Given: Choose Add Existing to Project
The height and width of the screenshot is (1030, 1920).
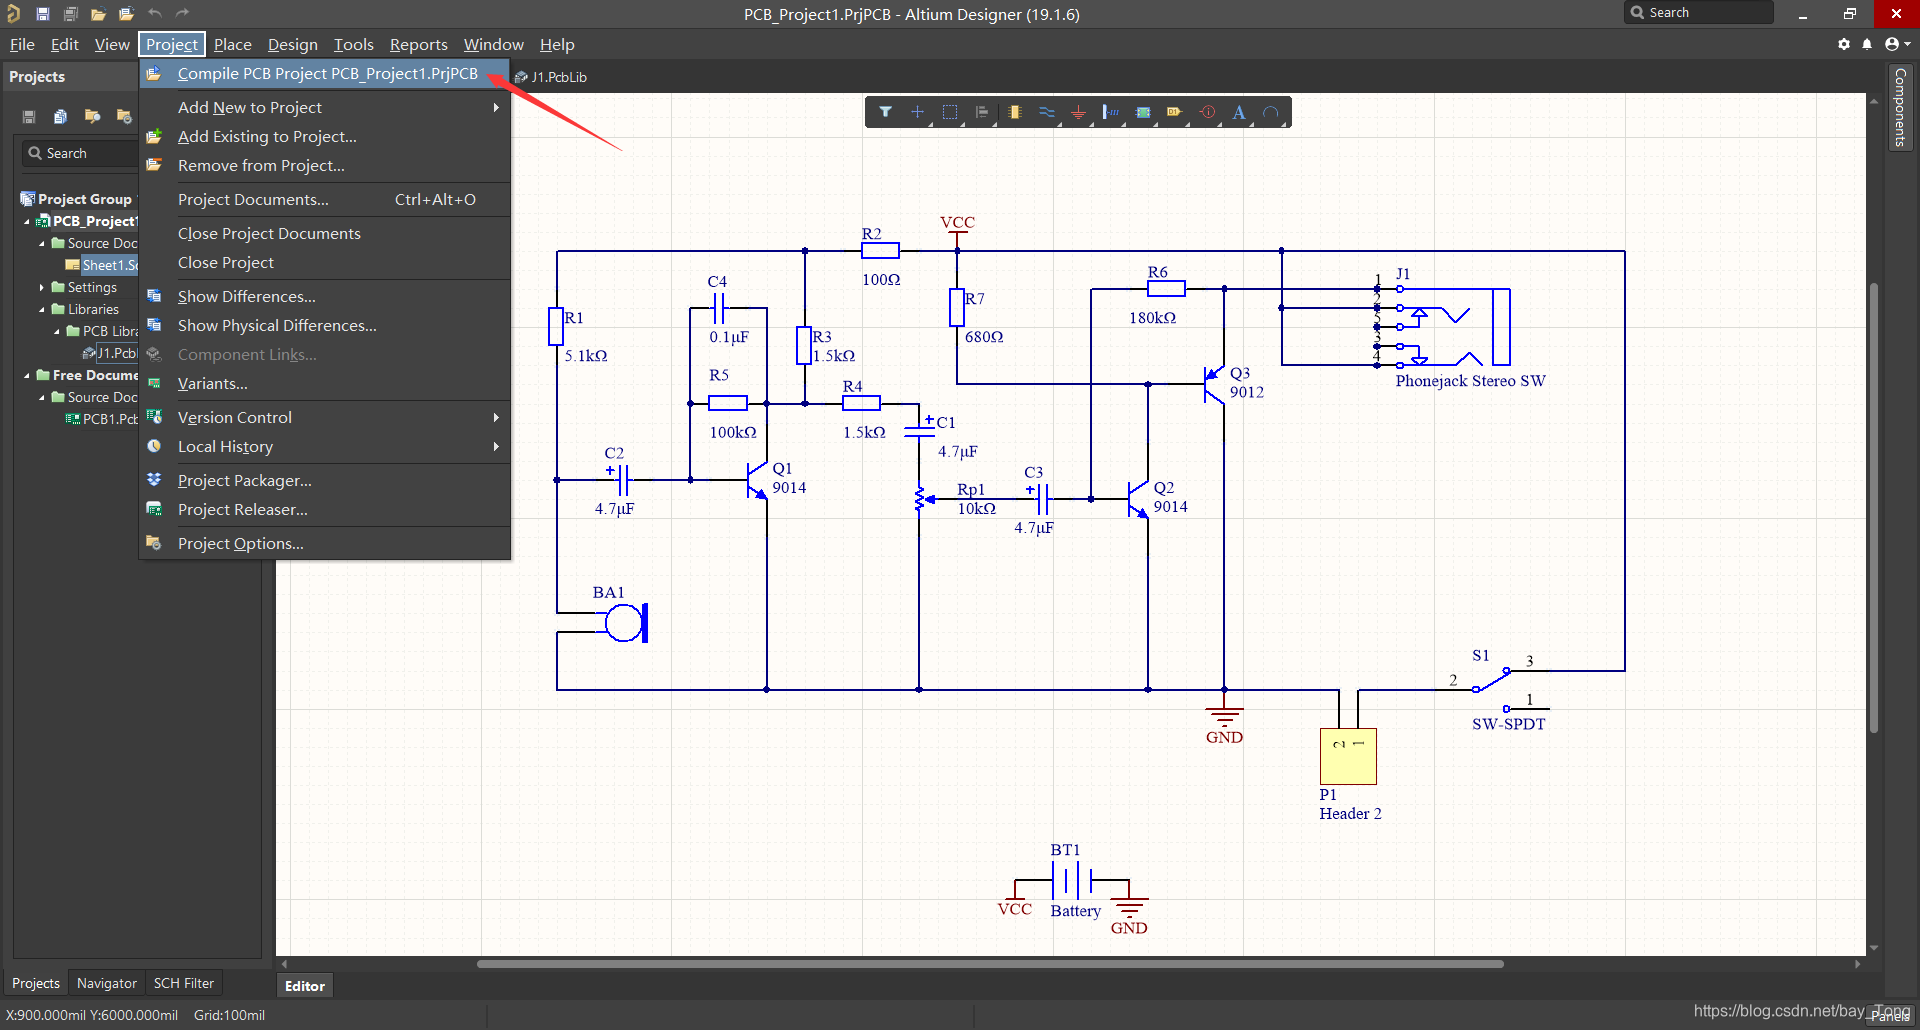Looking at the screenshot, I should pyautogui.click(x=325, y=136).
